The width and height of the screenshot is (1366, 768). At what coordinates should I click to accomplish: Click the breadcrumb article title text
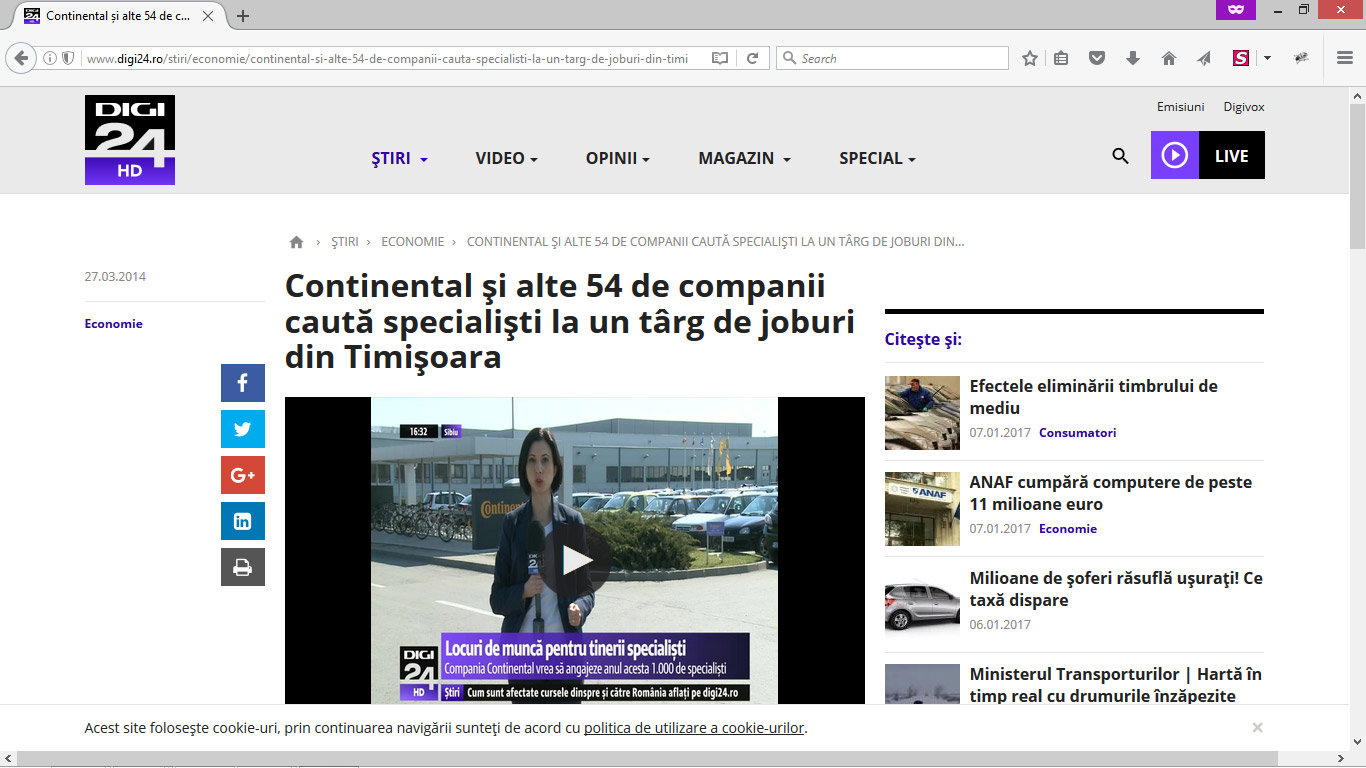pos(716,242)
